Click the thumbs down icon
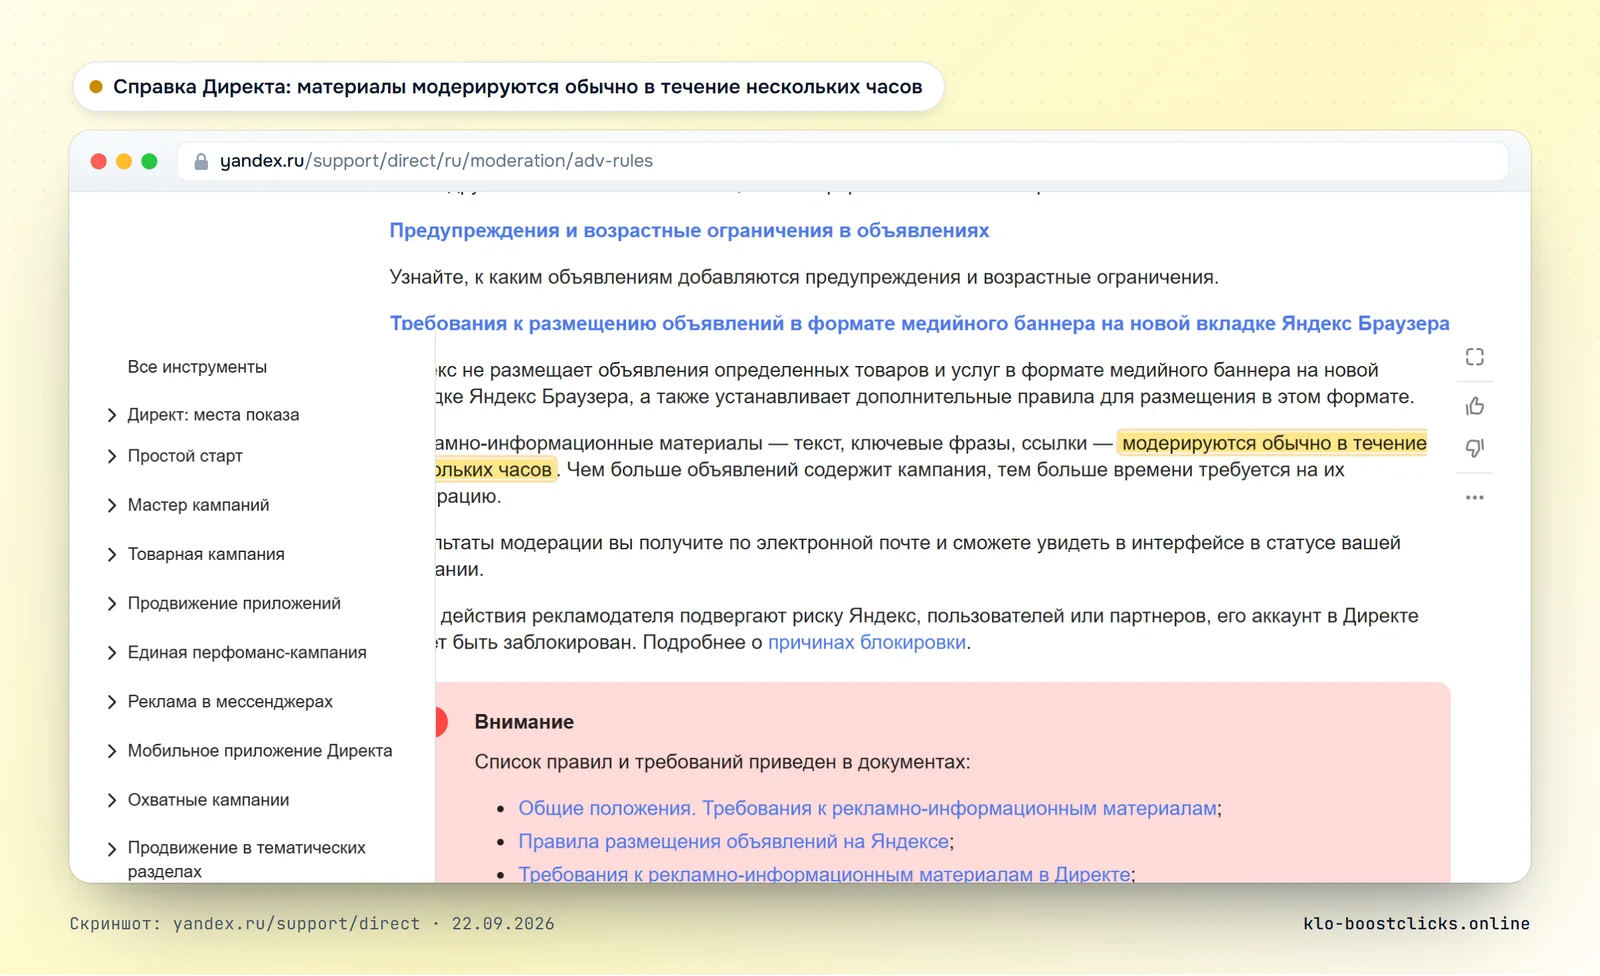This screenshot has height=976, width=1600. [x=1474, y=448]
